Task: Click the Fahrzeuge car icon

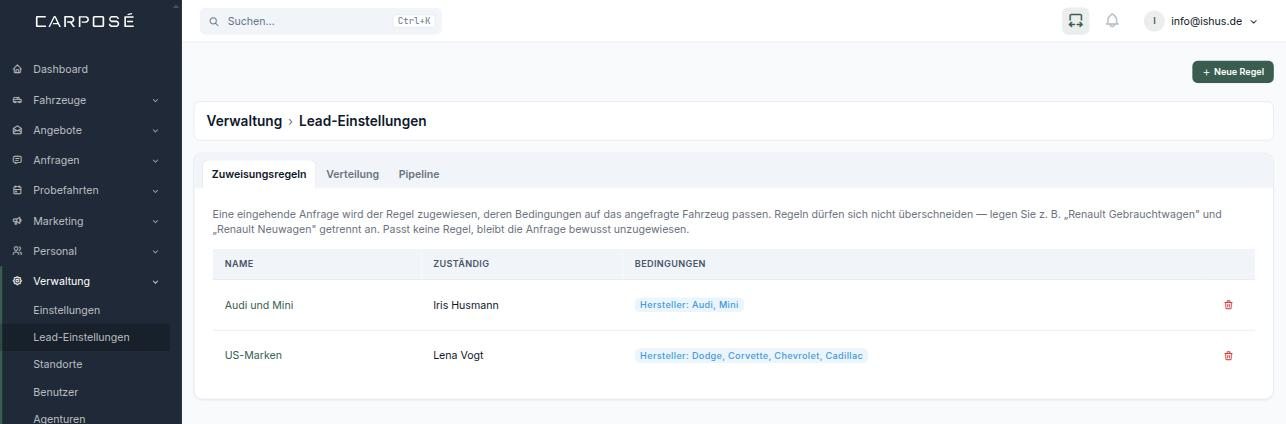Action: point(17,100)
